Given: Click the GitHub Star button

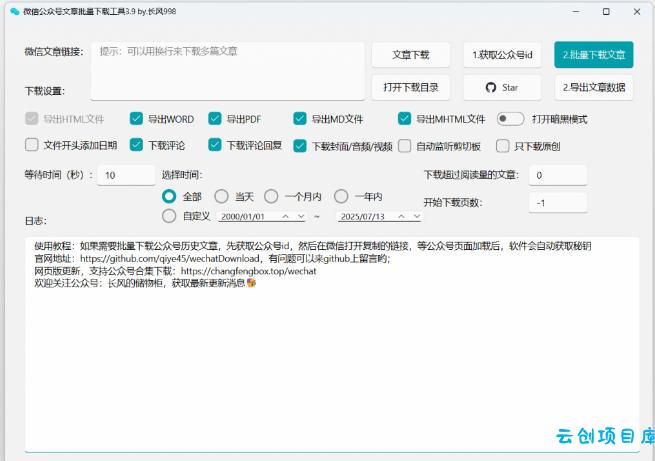Looking at the screenshot, I should 503,87.
